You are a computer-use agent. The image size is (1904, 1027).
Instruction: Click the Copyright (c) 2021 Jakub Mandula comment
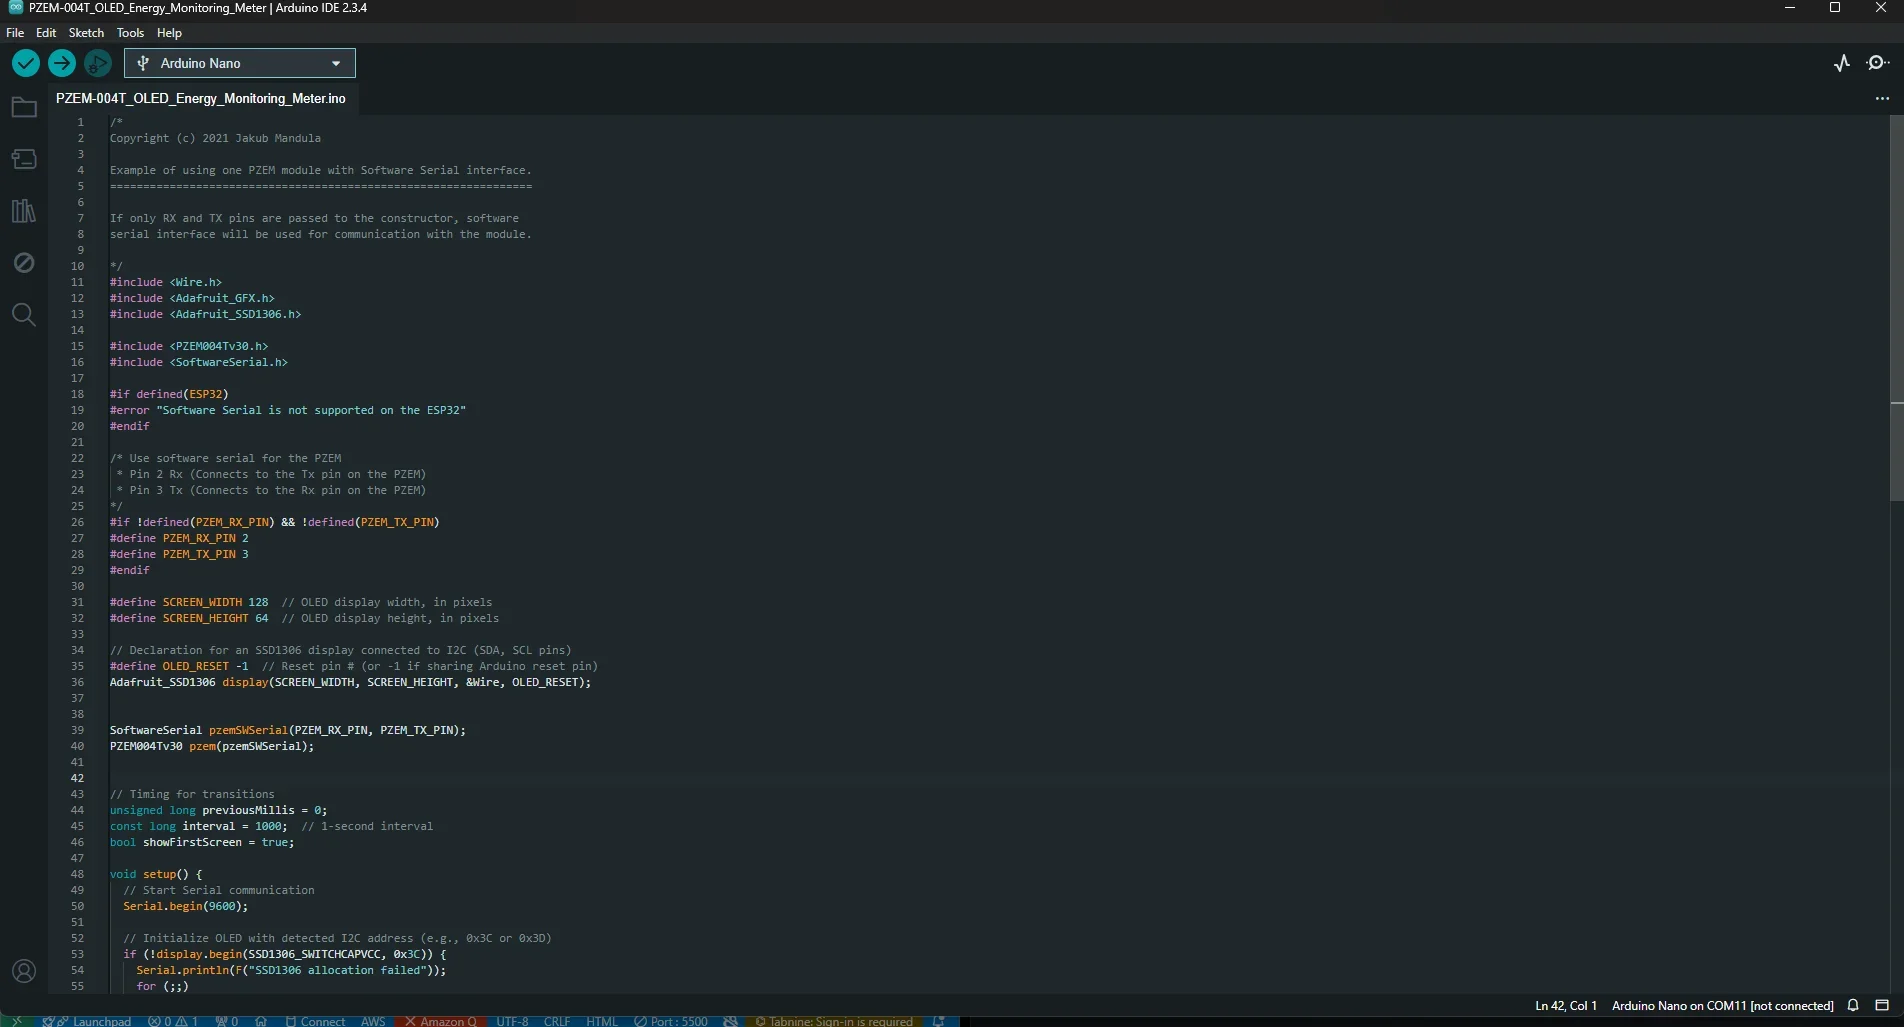[215, 138]
